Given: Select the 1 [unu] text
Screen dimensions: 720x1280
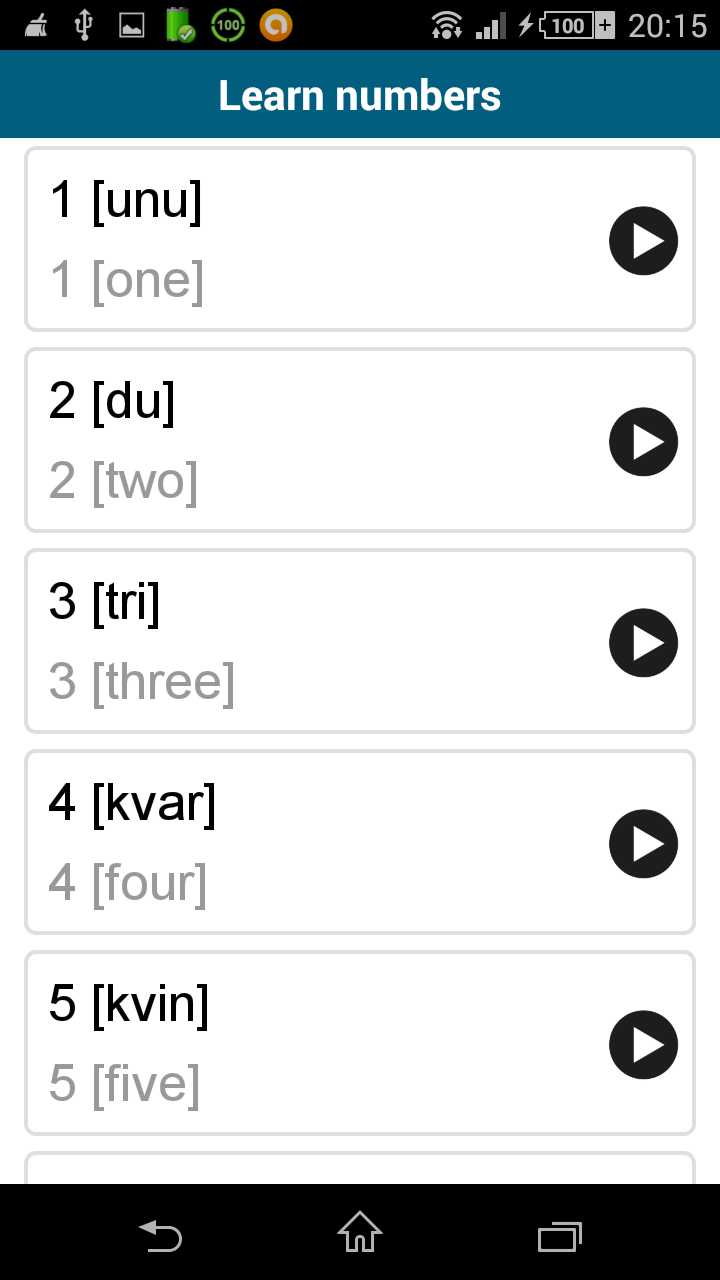Looking at the screenshot, I should coord(126,200).
